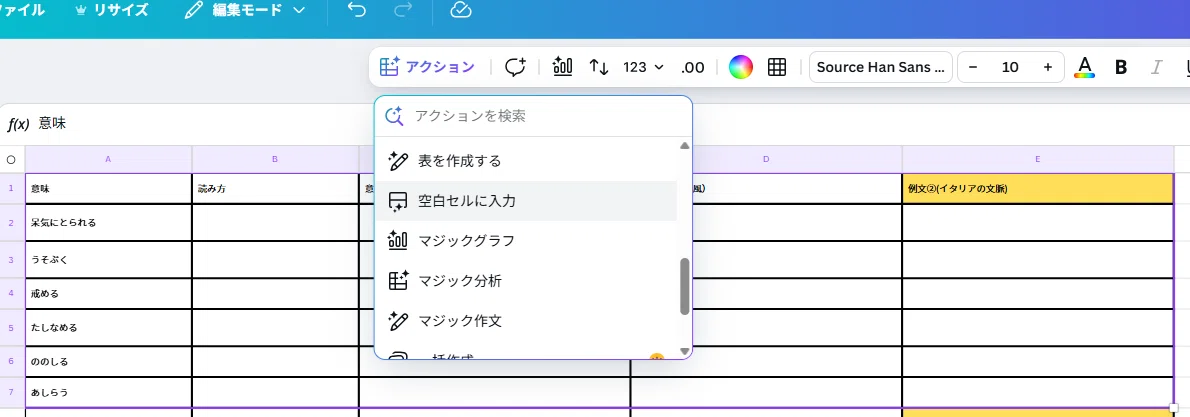Select row 4 header
The height and width of the screenshot is (417, 1190).
(11, 293)
